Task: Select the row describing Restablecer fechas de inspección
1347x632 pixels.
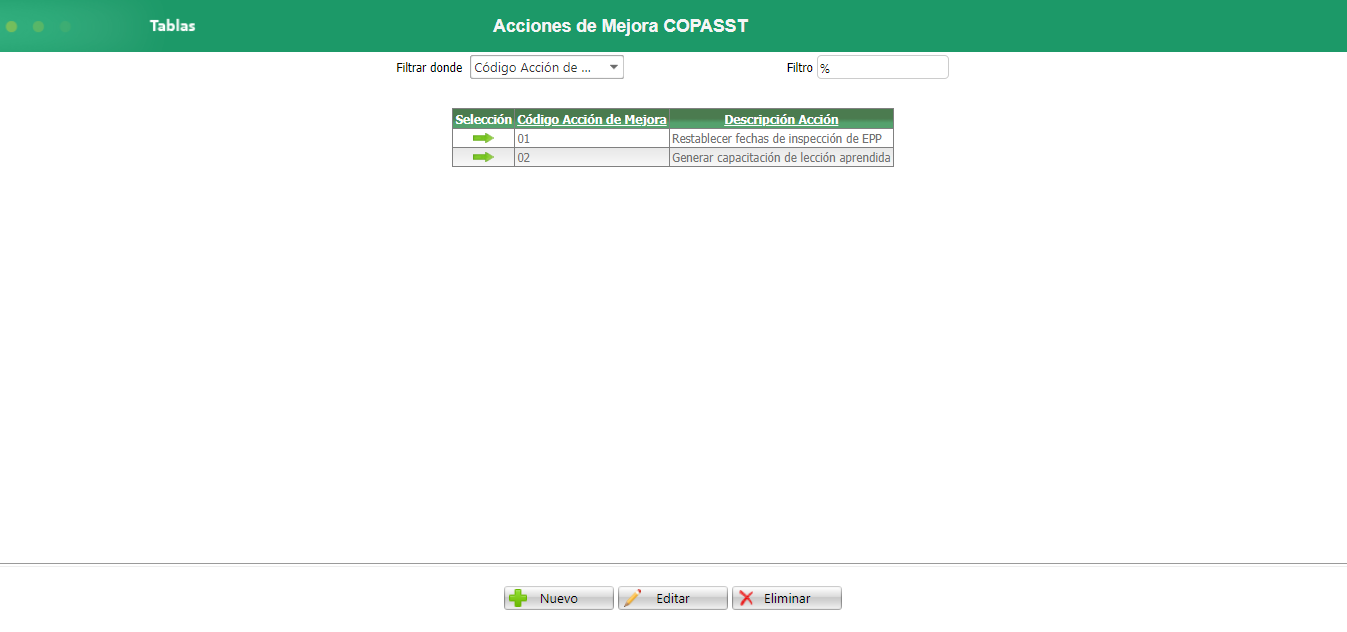Action: click(x=781, y=138)
